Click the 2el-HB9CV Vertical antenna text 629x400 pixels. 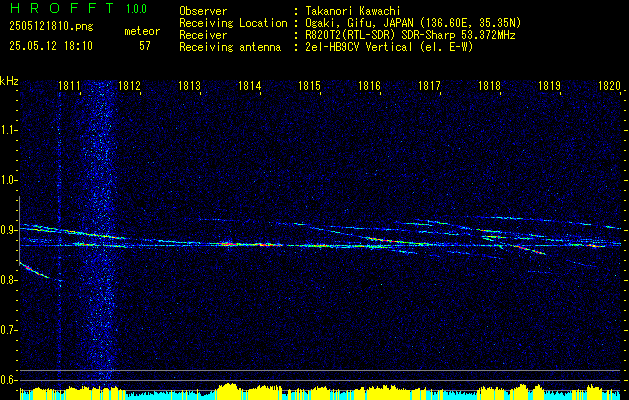[389, 47]
